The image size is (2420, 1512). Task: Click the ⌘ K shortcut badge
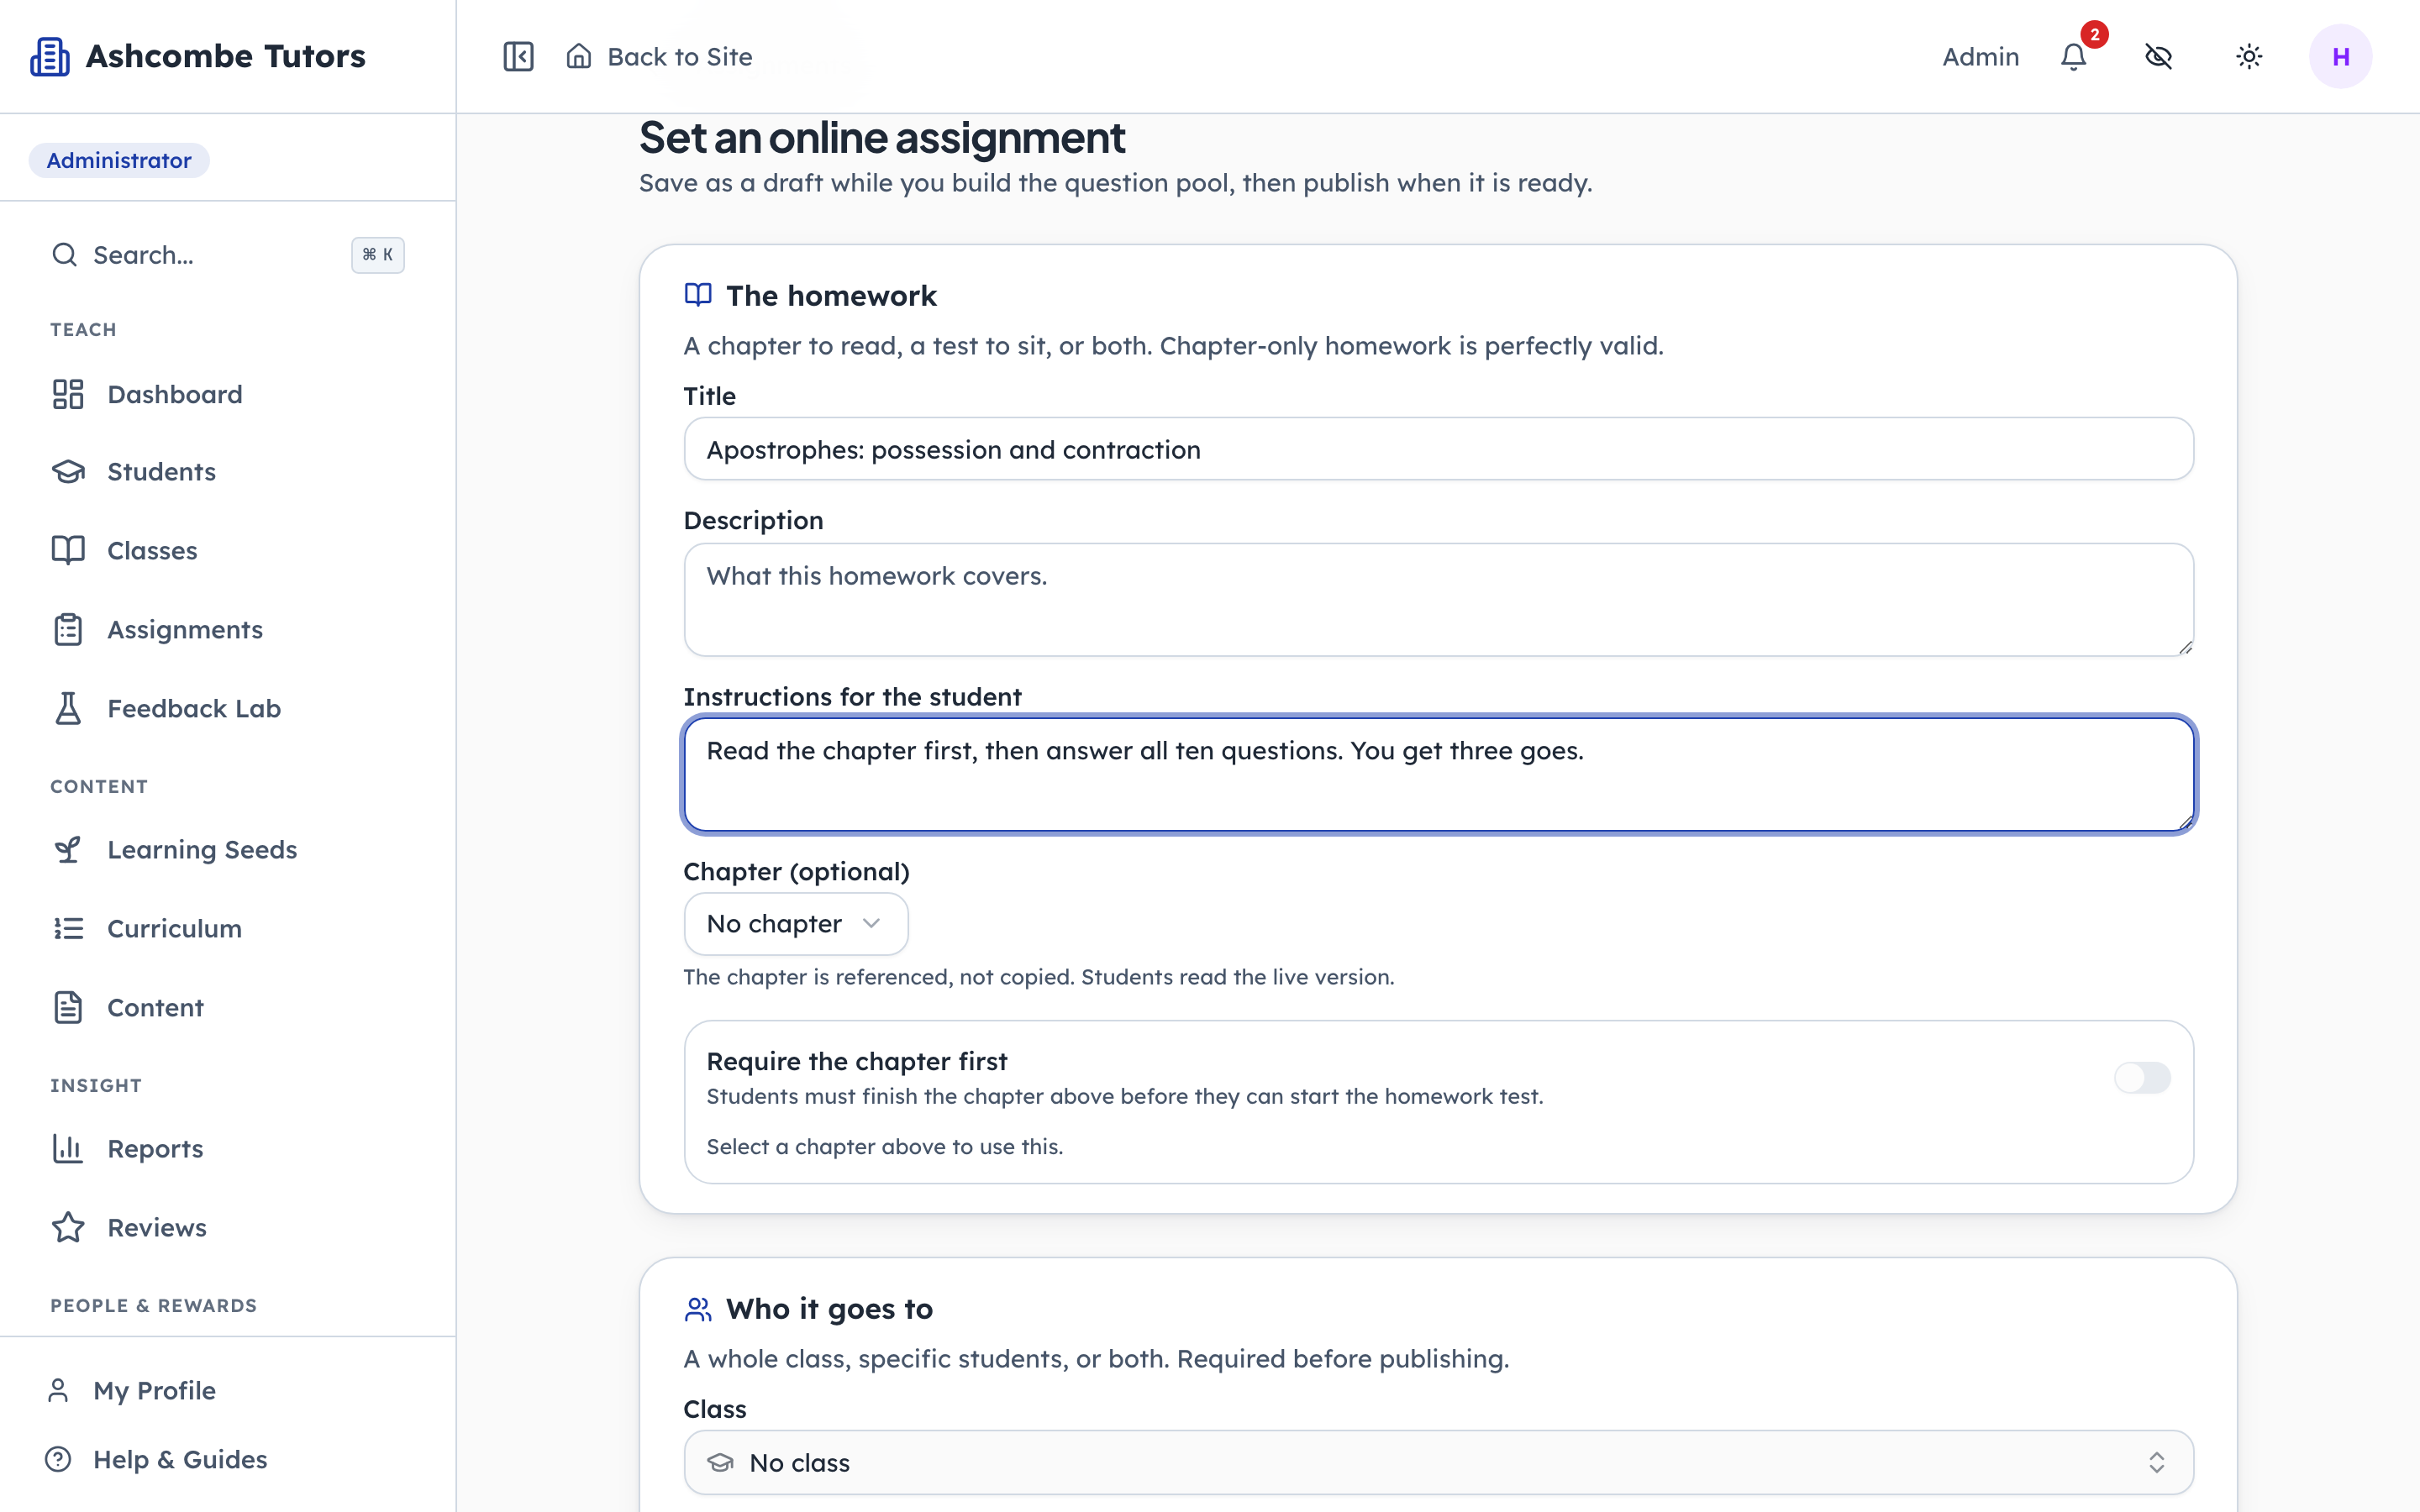click(x=378, y=255)
